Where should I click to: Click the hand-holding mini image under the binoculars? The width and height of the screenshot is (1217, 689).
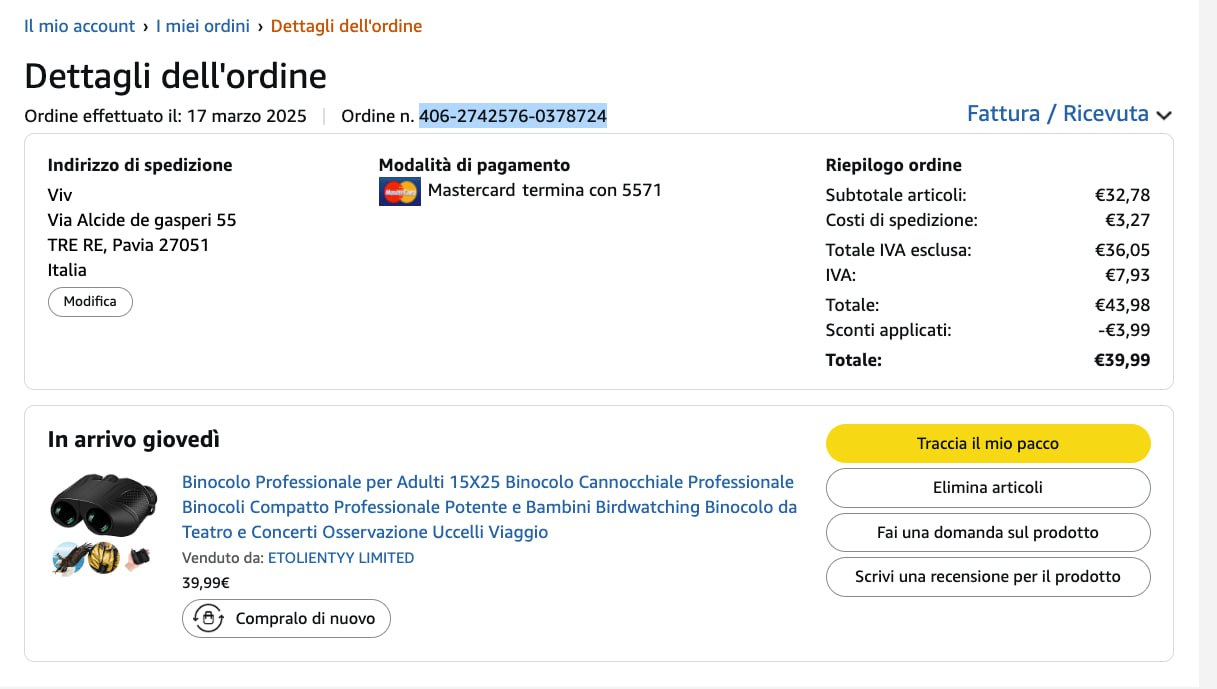tap(137, 556)
